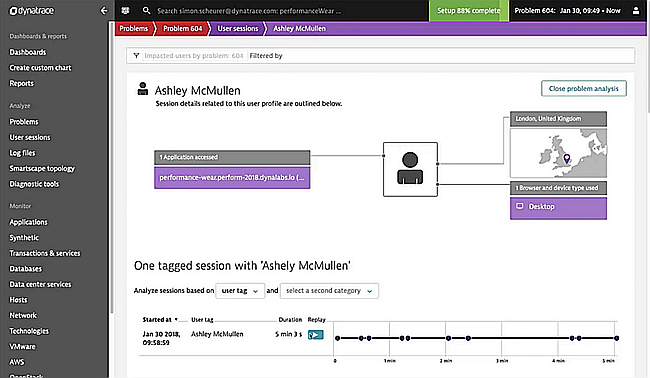This screenshot has width=650, height=378.
Task: Click the first dot on the session timeline
Action: click(337, 338)
